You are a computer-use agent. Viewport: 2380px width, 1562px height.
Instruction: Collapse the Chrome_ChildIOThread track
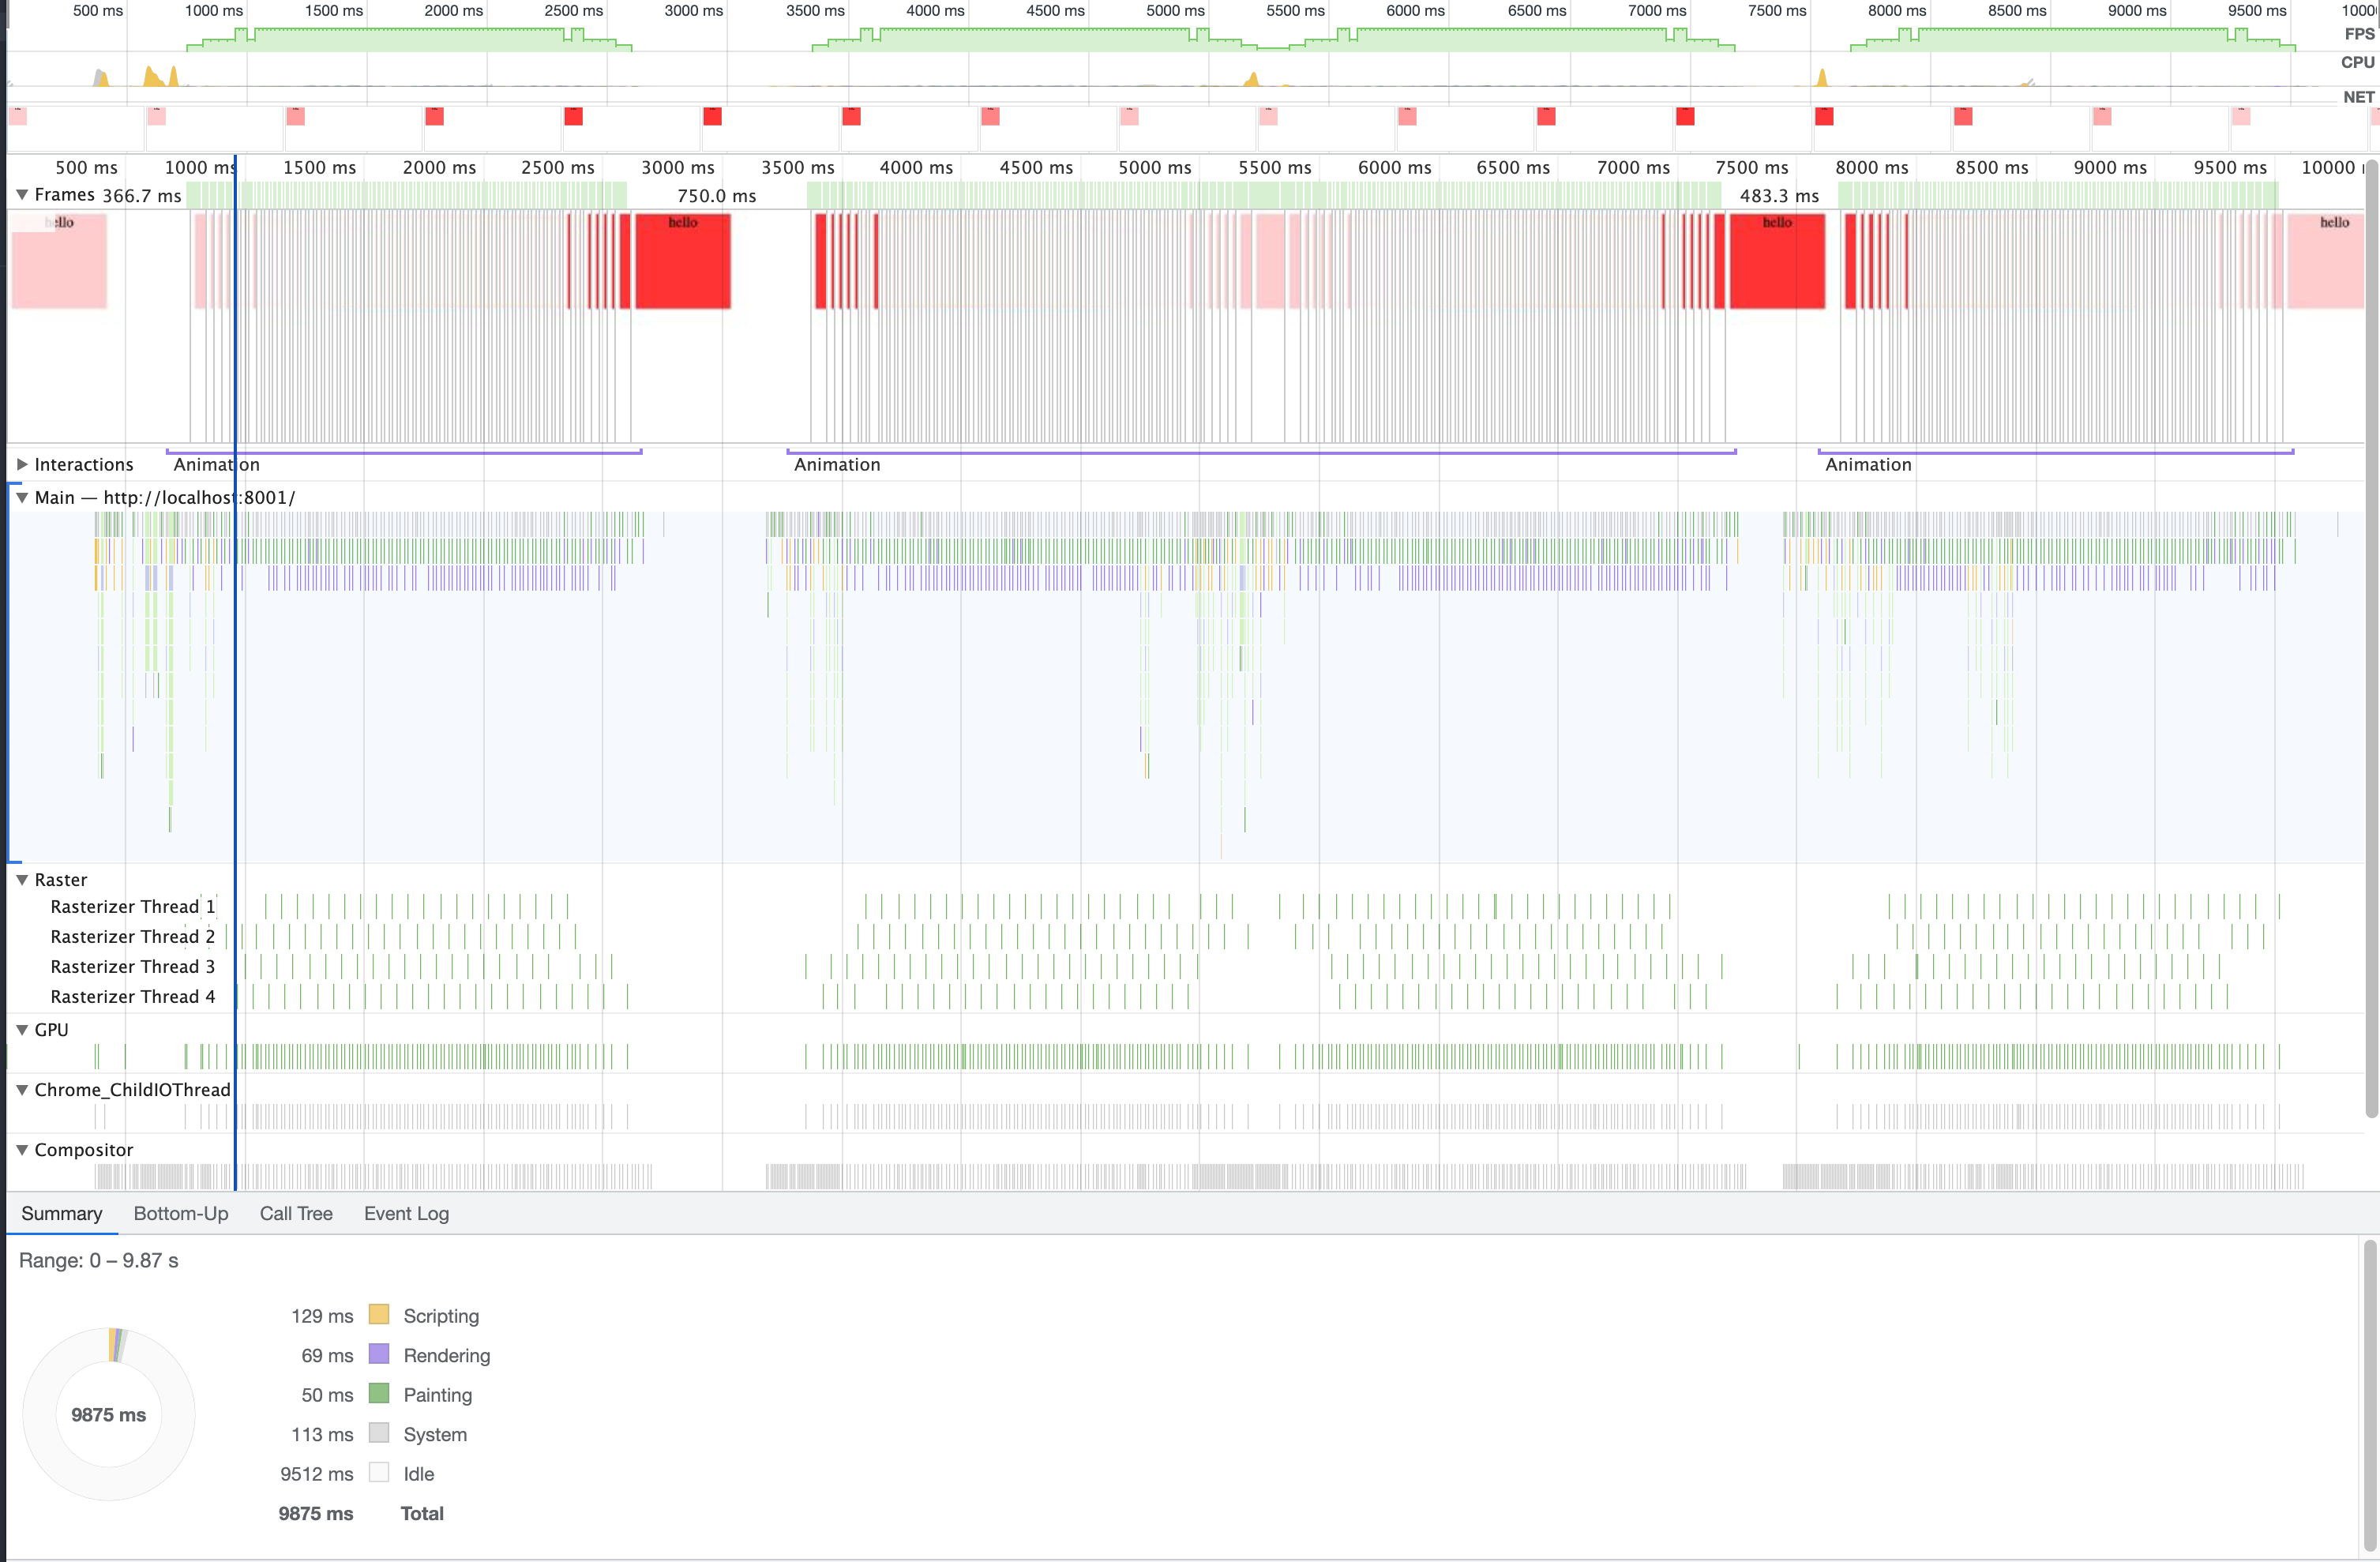pos(21,1090)
